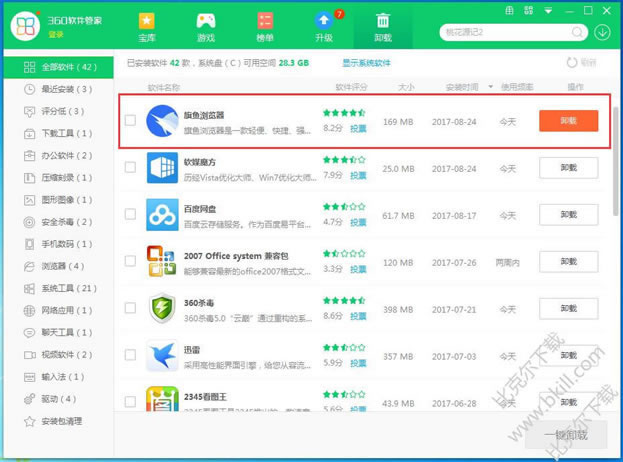Click the 360 Software Manager logo
Image resolution: width=623 pixels, height=462 pixels.
[25, 29]
